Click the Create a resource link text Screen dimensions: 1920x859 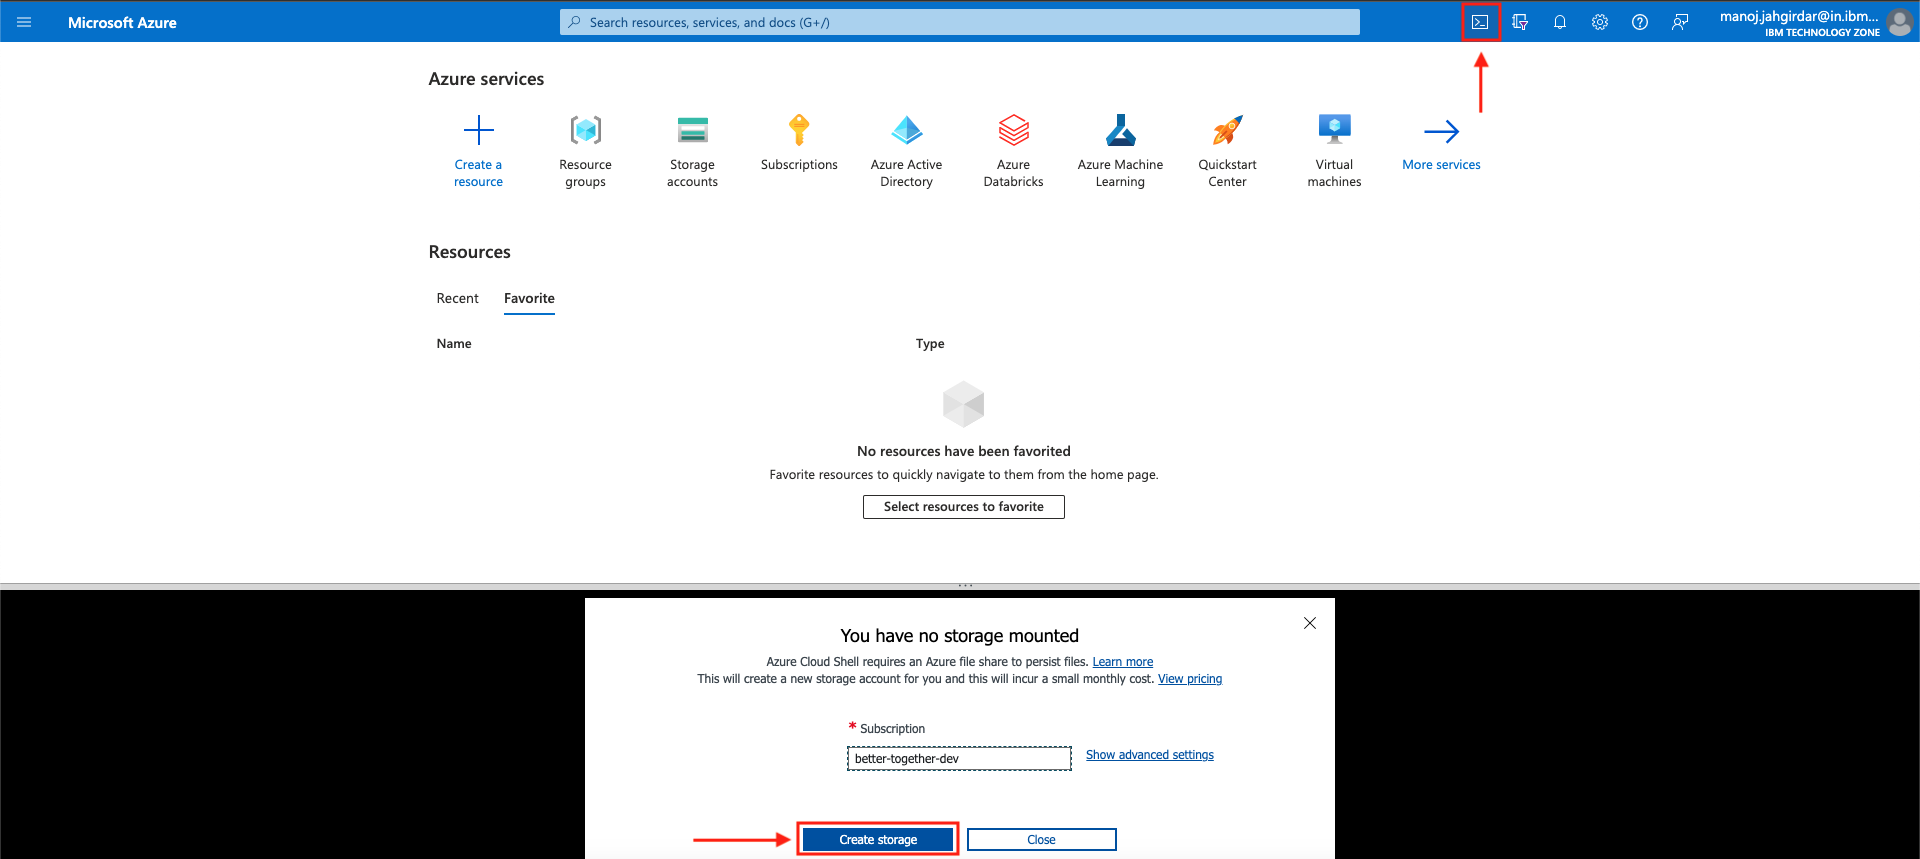pos(479,173)
